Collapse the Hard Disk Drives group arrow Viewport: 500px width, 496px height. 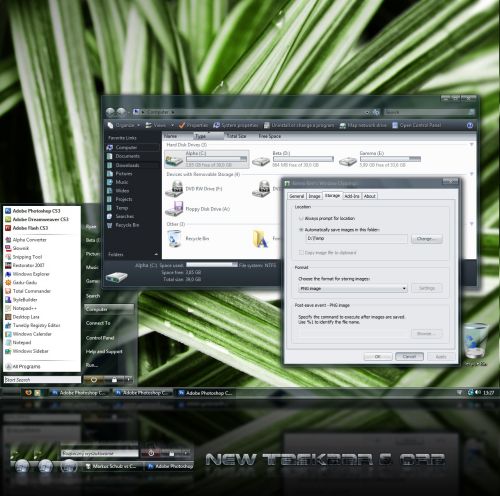point(472,145)
